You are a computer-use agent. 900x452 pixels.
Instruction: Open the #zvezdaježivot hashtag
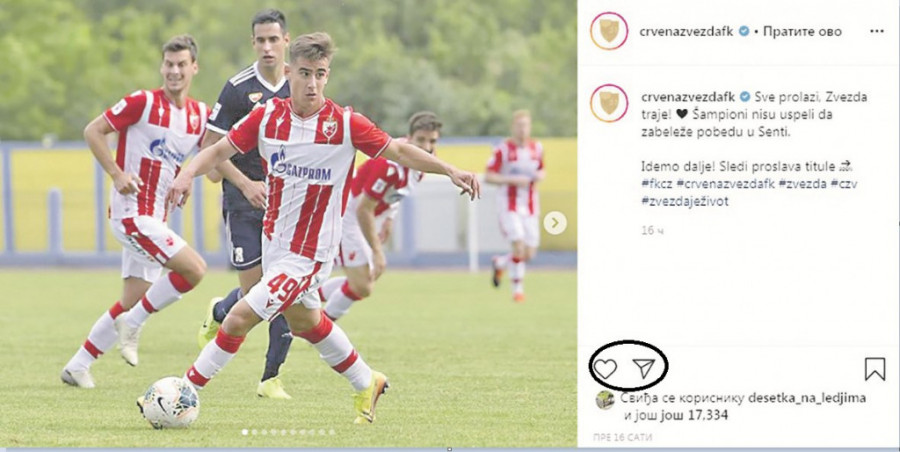click(x=685, y=202)
